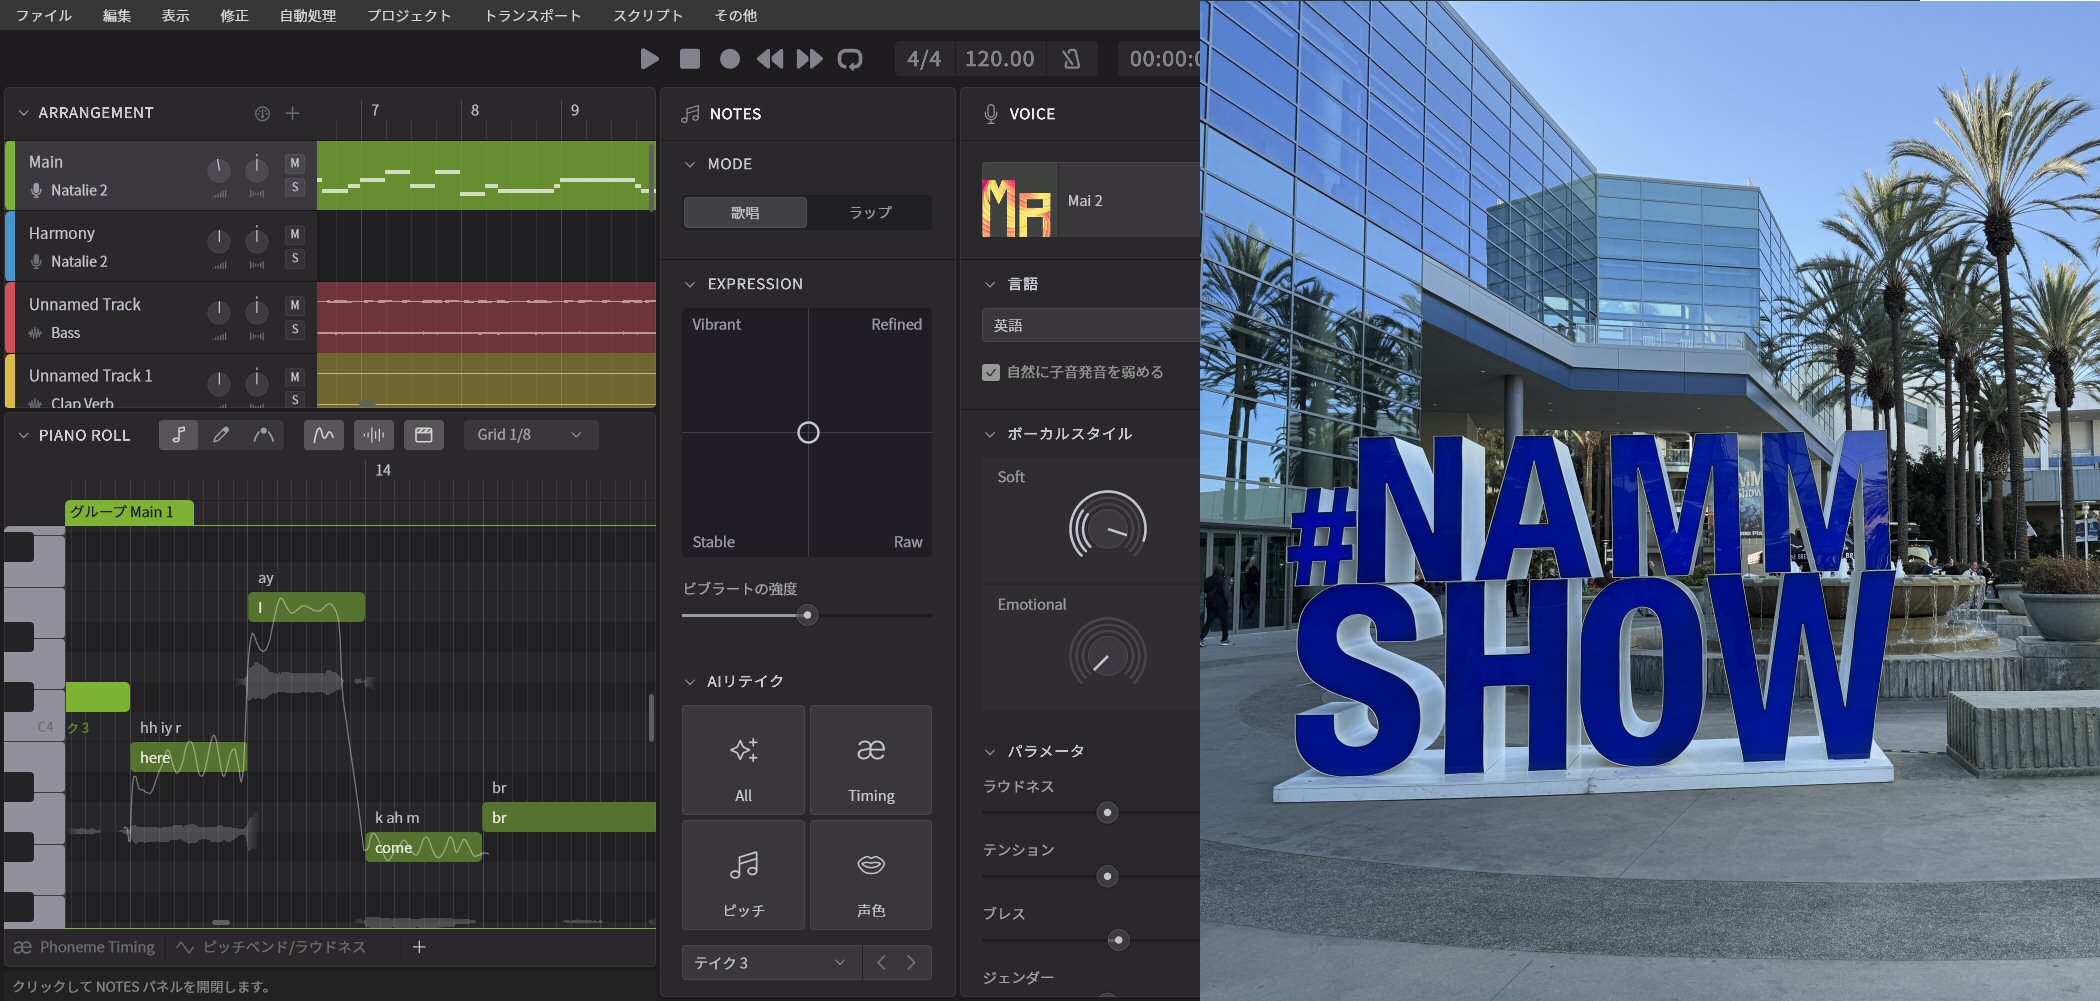
Task: Collapse the AIリテイク section
Action: pos(690,682)
